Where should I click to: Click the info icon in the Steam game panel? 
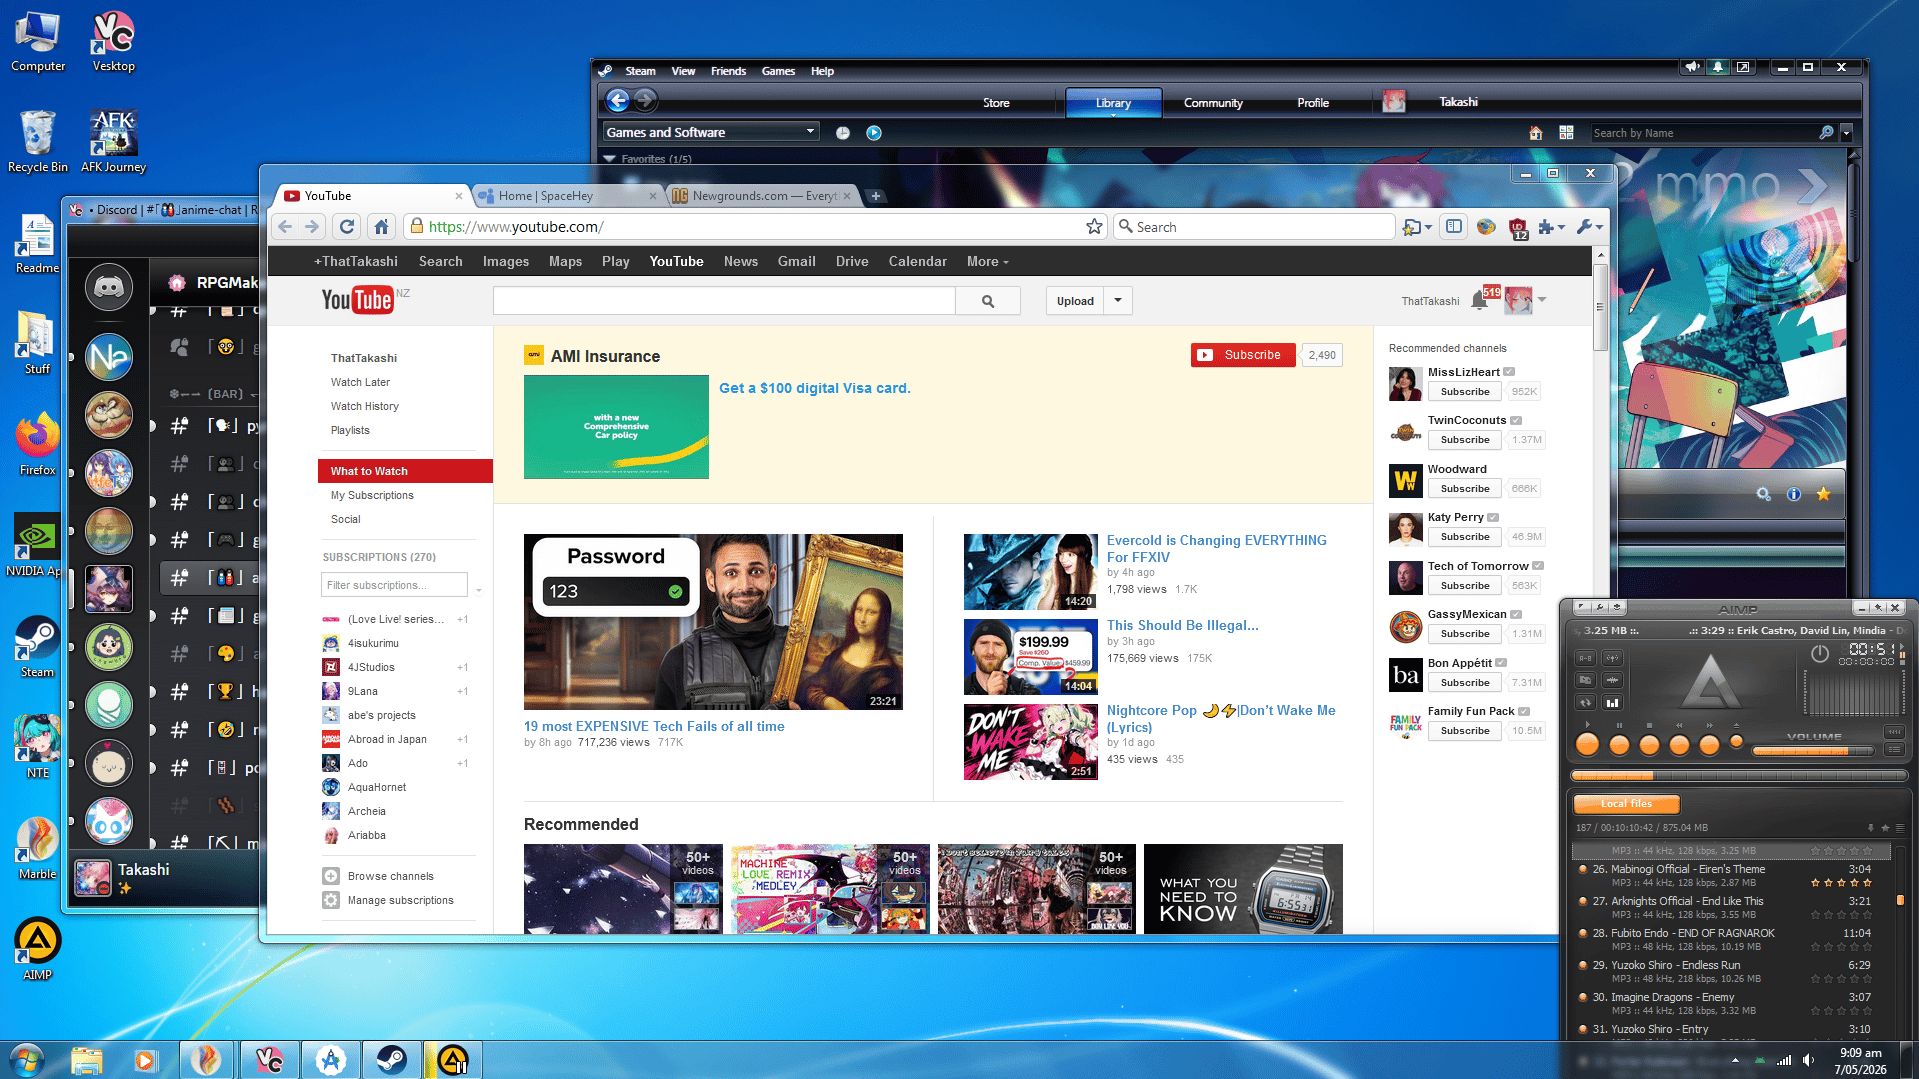click(x=1794, y=494)
